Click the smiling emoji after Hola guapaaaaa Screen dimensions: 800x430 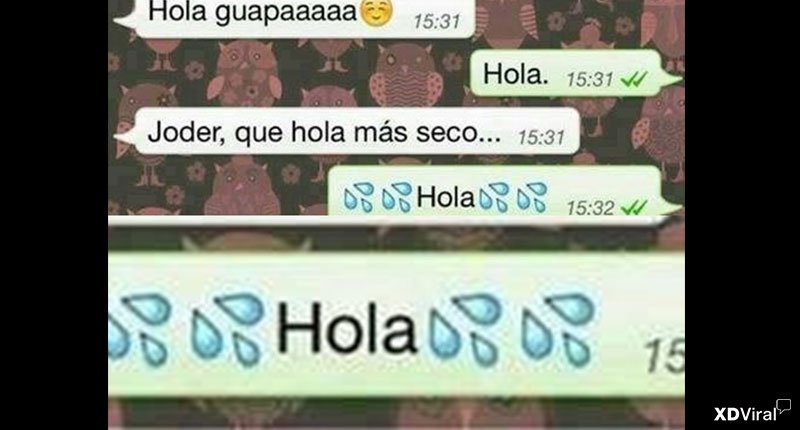[x=377, y=12]
